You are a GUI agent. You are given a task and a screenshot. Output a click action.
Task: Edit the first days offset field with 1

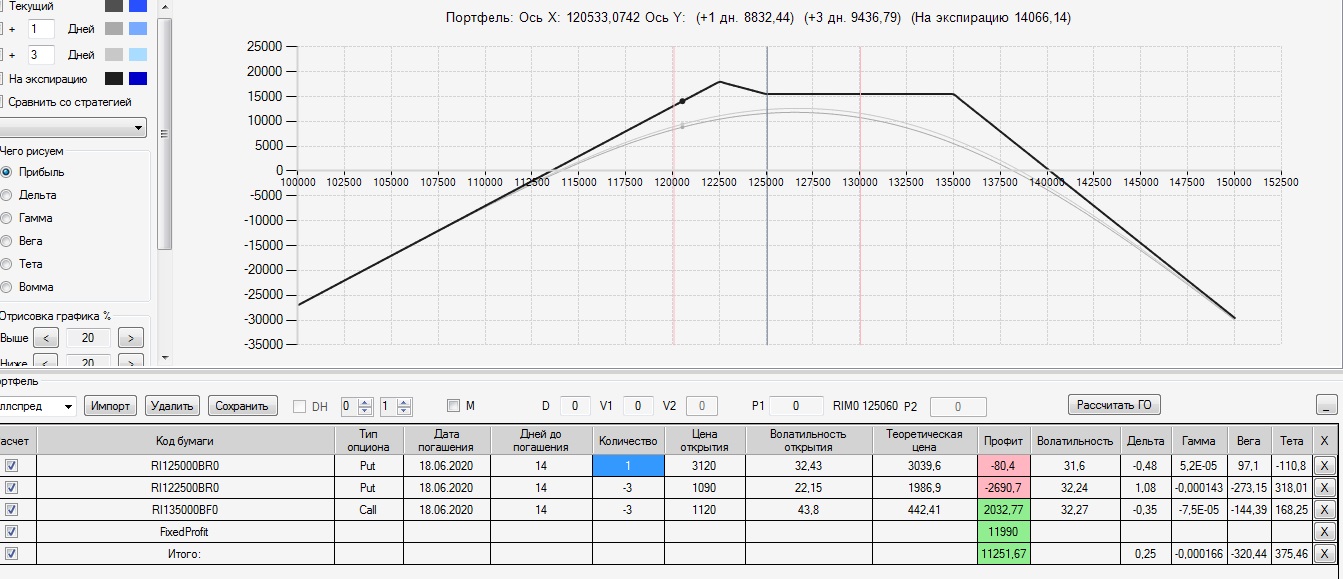(41, 29)
